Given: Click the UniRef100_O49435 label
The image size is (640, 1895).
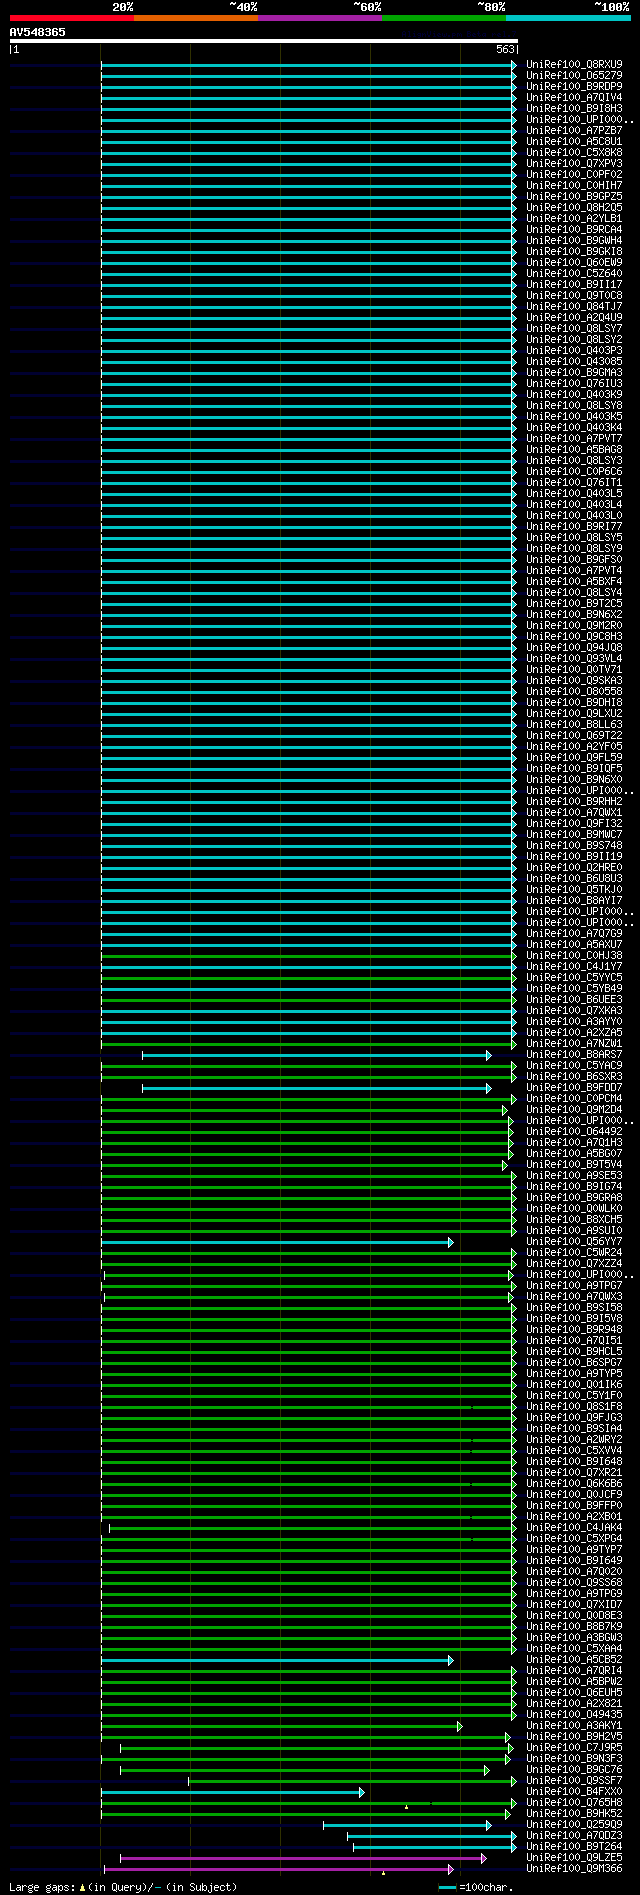Looking at the screenshot, I should pyautogui.click(x=574, y=1714).
